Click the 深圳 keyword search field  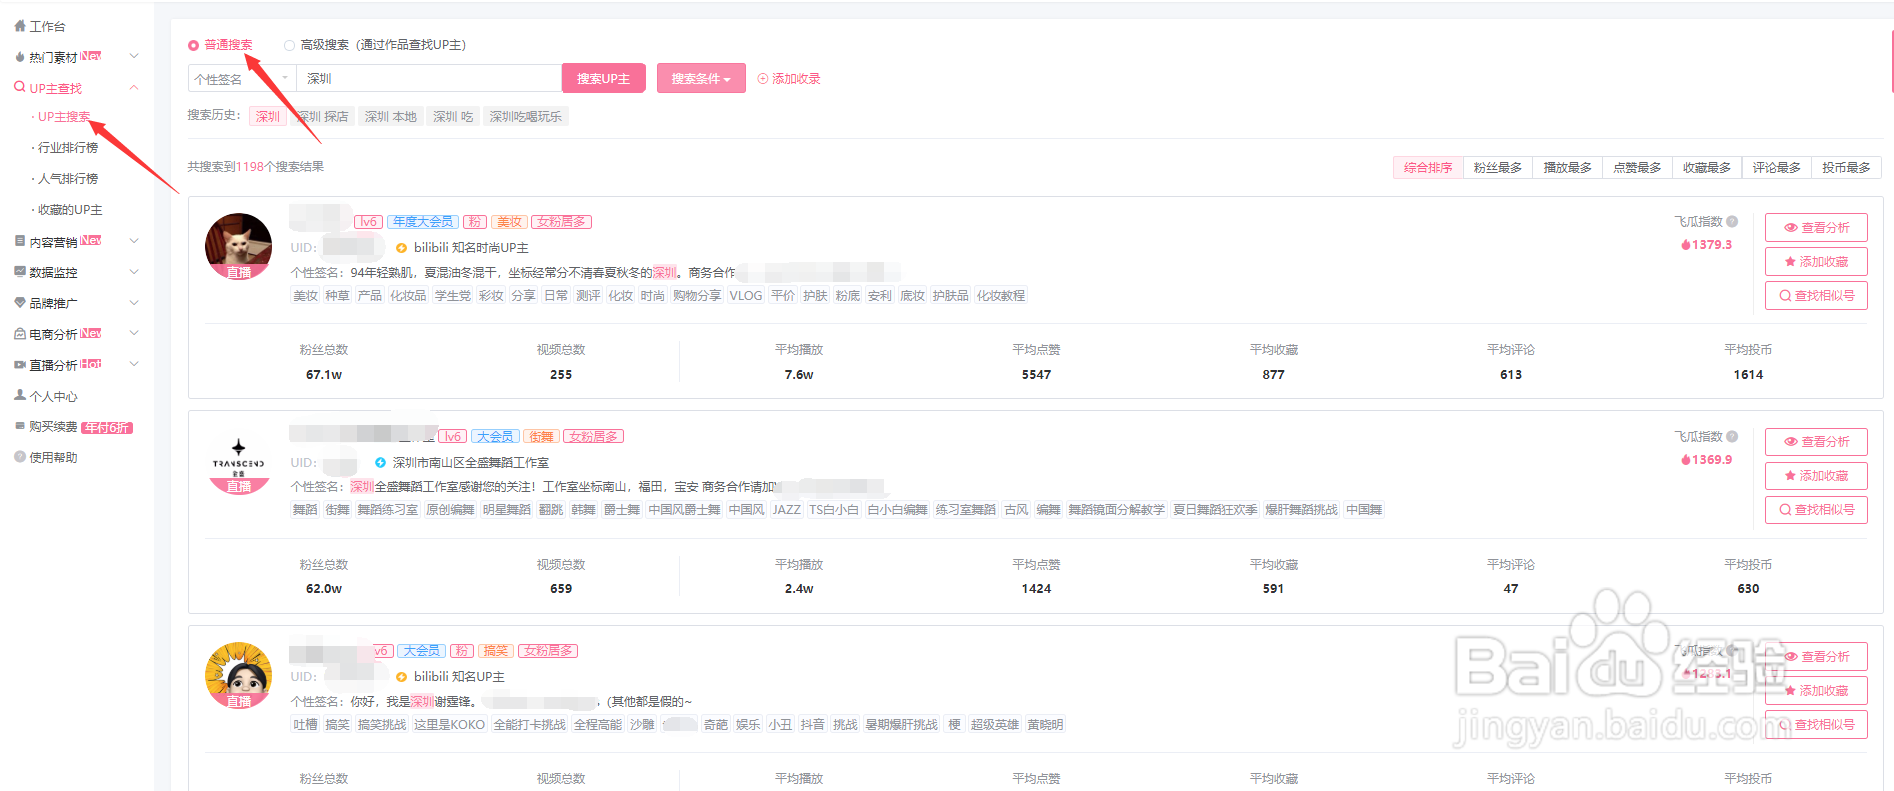429,79
